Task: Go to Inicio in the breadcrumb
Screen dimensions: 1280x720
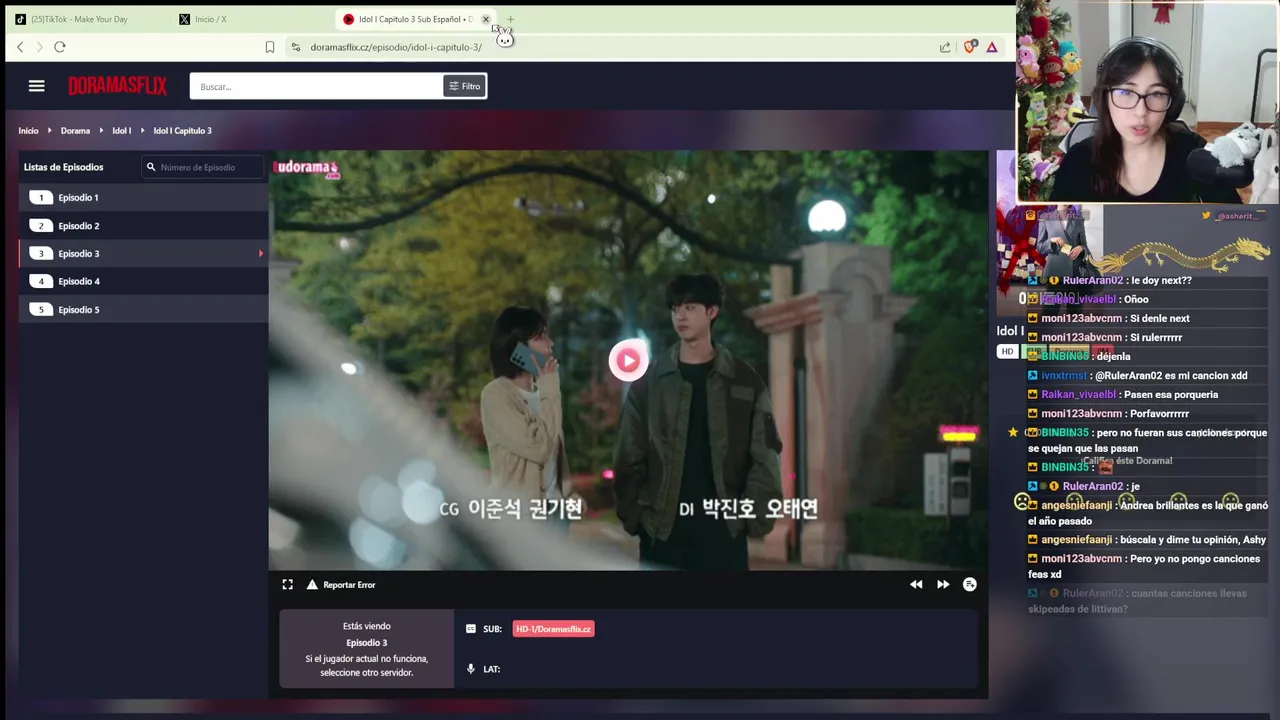Action: point(28,131)
